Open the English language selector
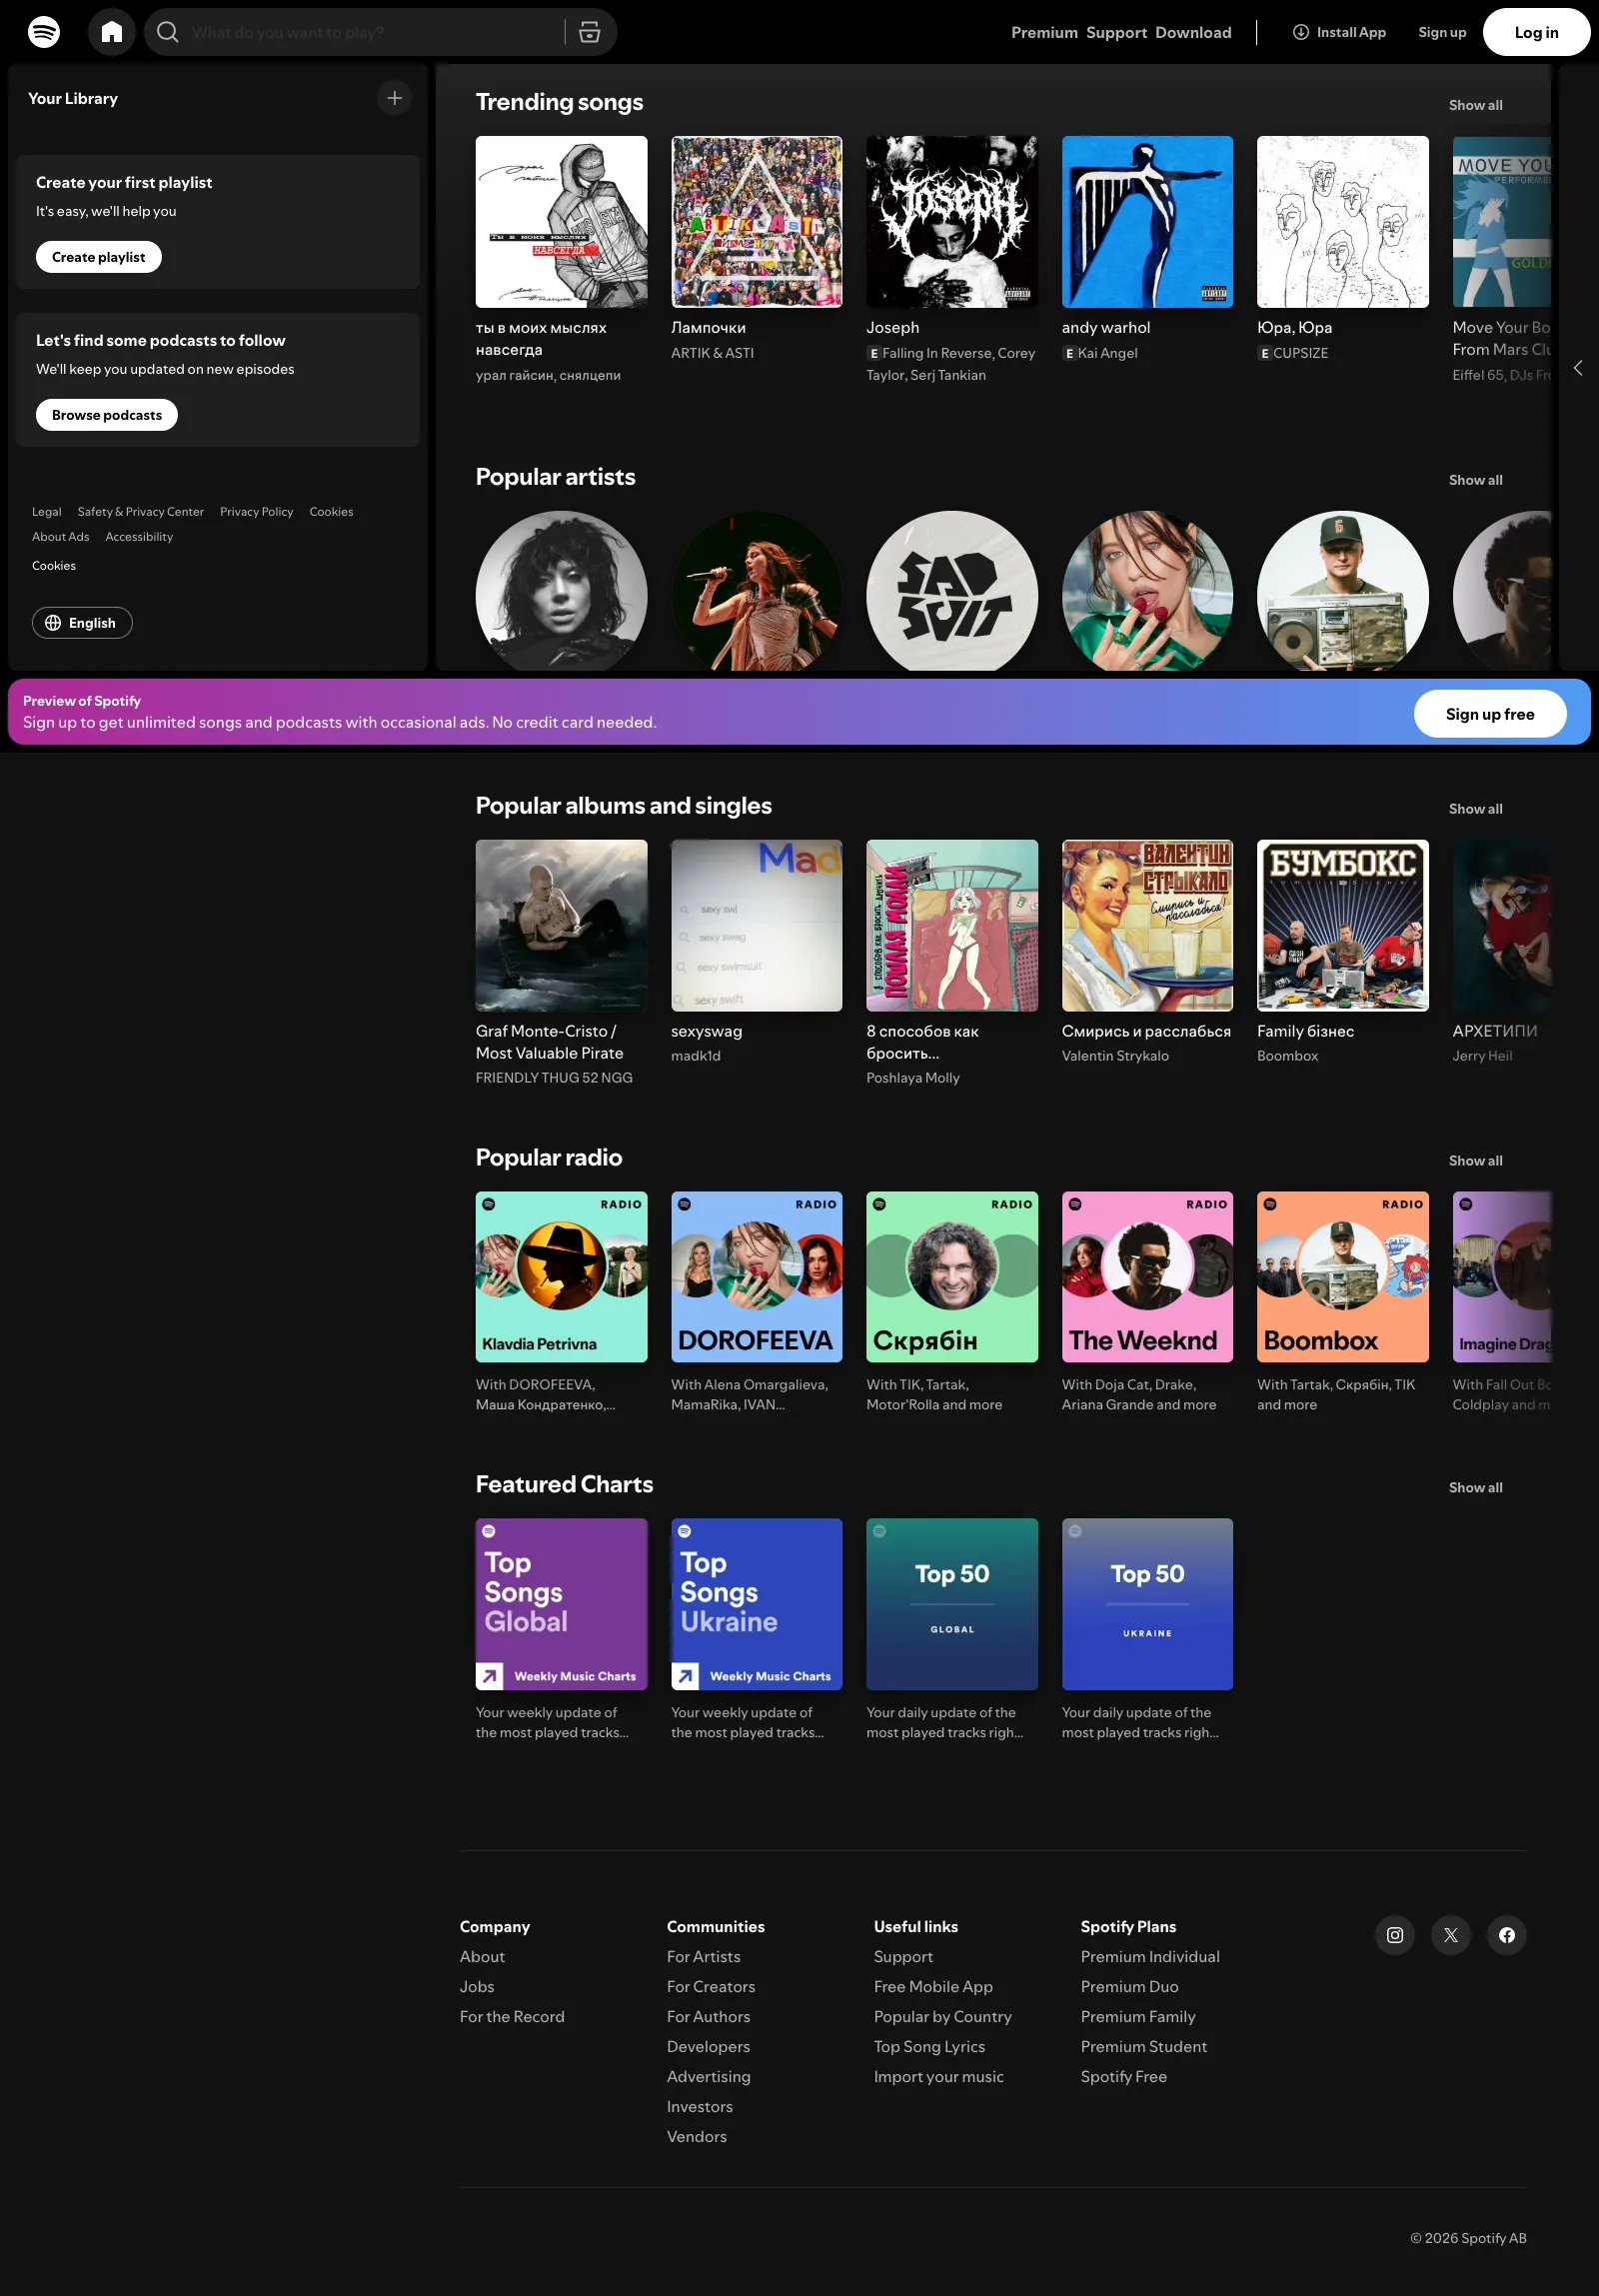1599x2296 pixels. coord(82,623)
